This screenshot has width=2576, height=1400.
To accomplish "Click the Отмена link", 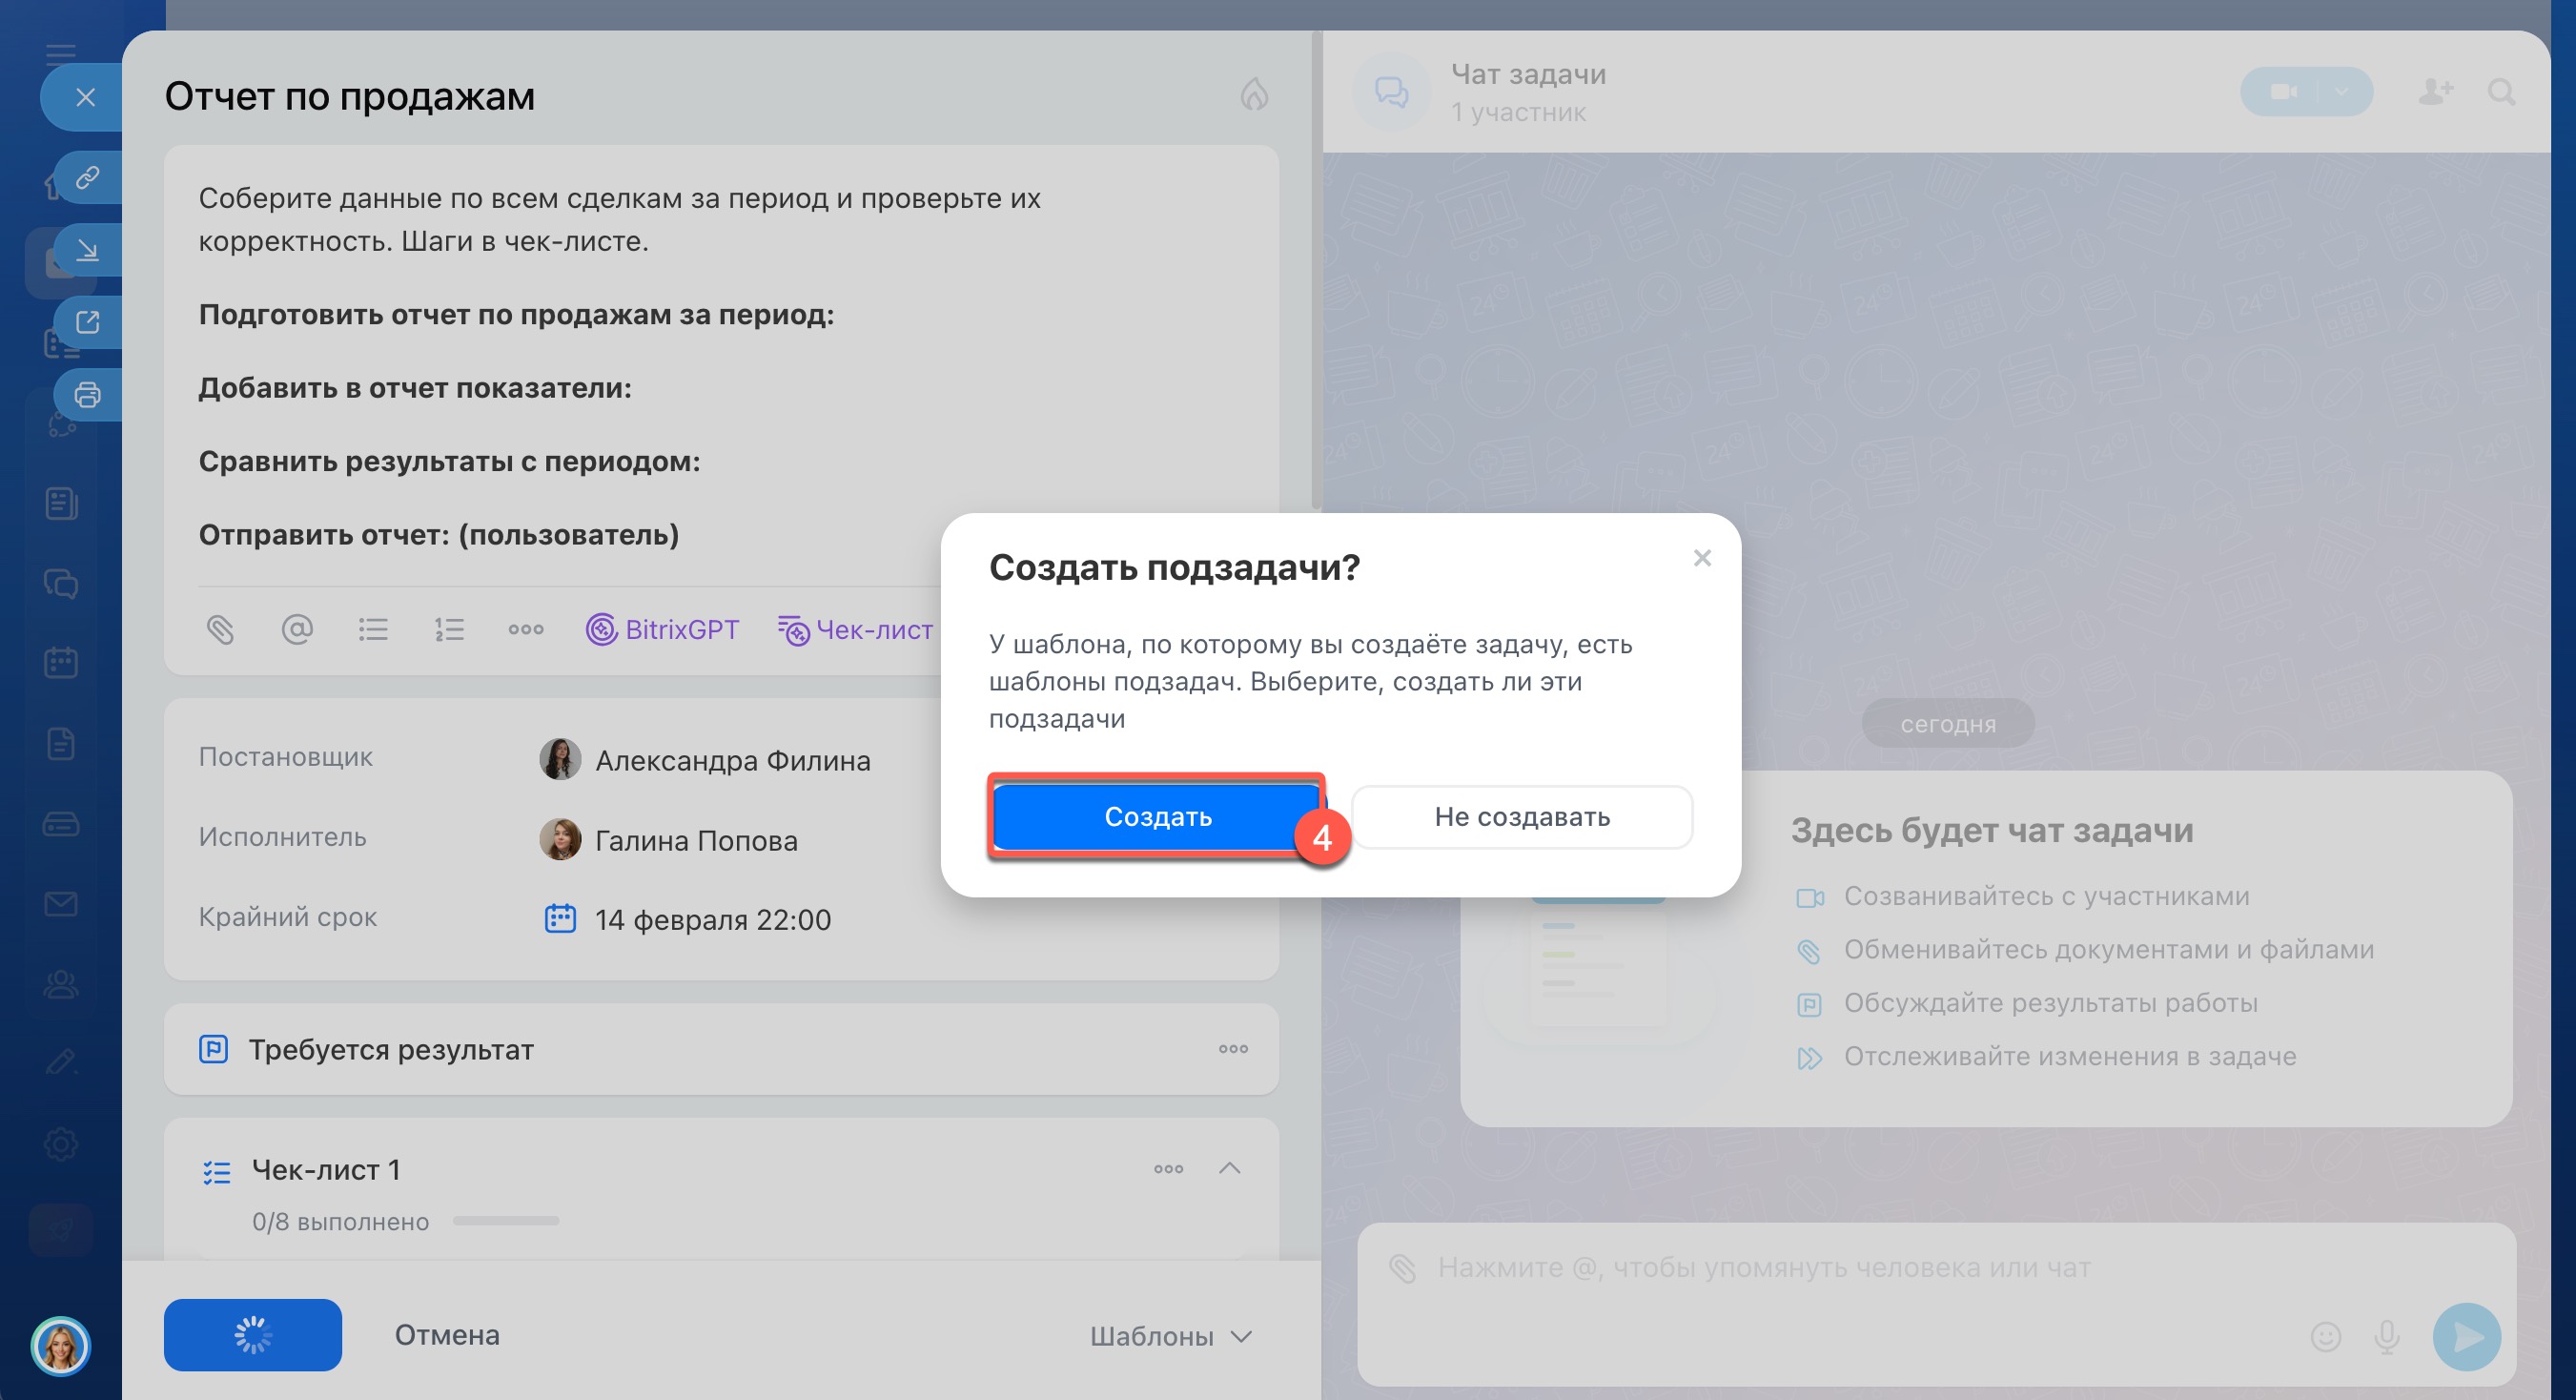I will (x=446, y=1335).
